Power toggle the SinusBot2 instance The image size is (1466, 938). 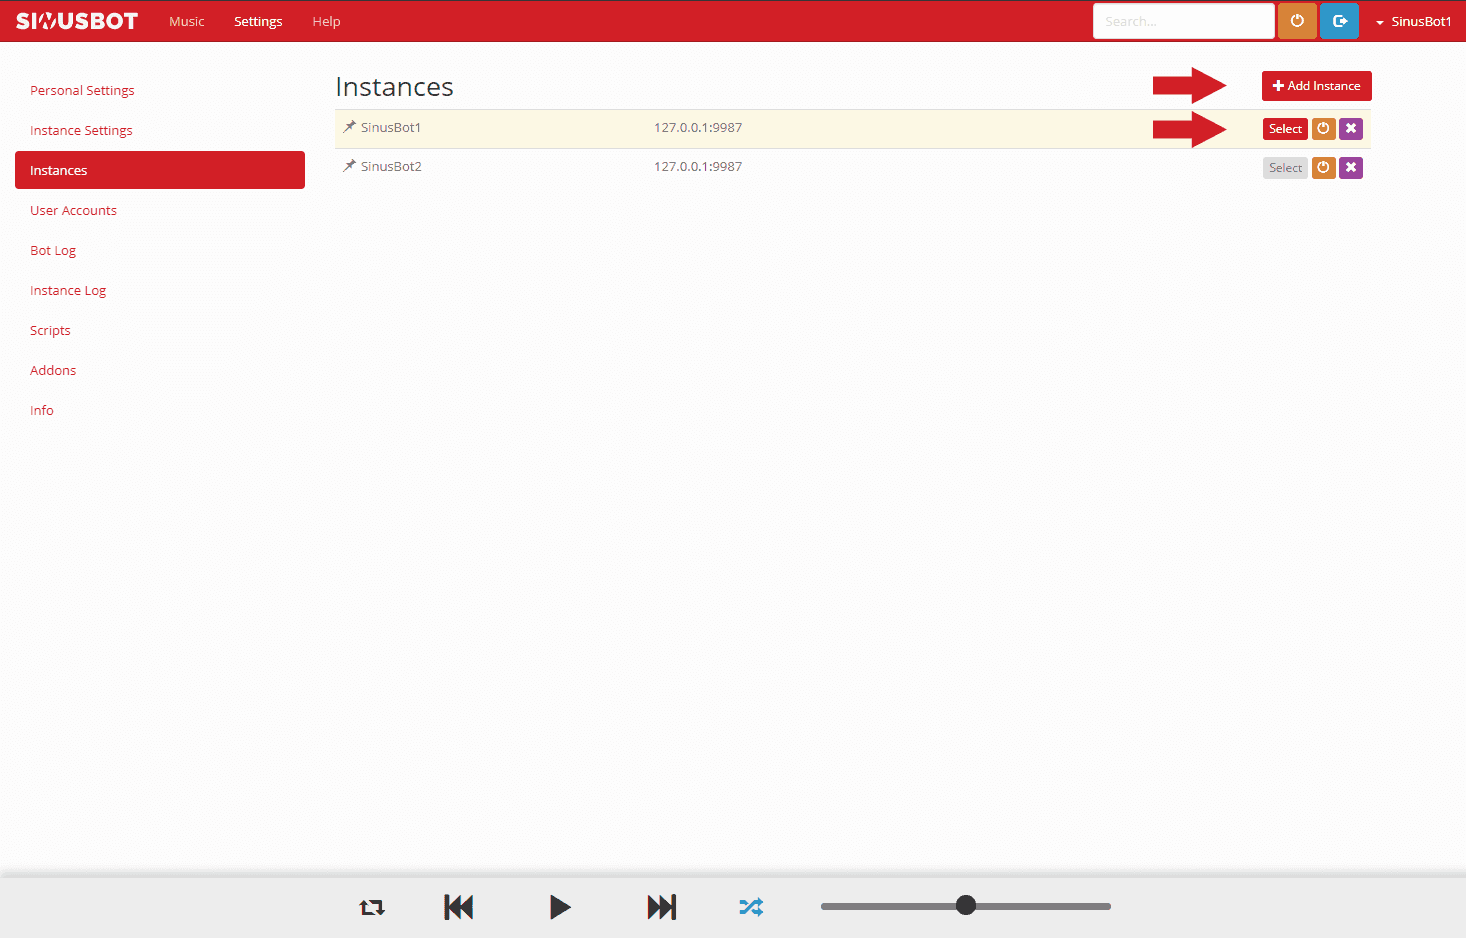tap(1323, 168)
